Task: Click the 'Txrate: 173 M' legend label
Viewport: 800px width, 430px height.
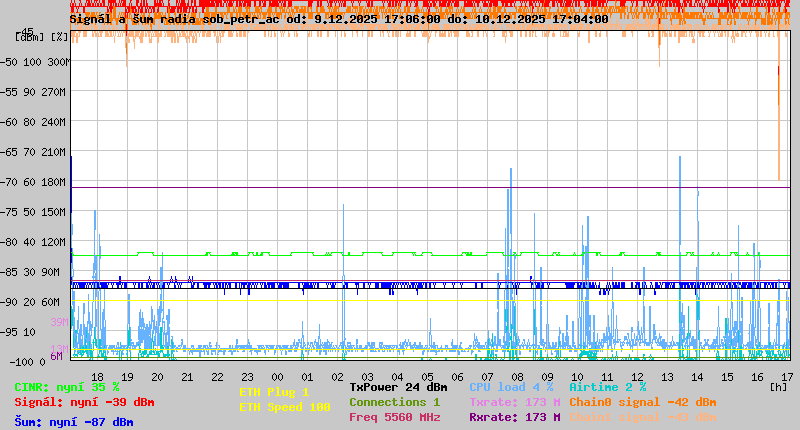Action: click(515, 402)
